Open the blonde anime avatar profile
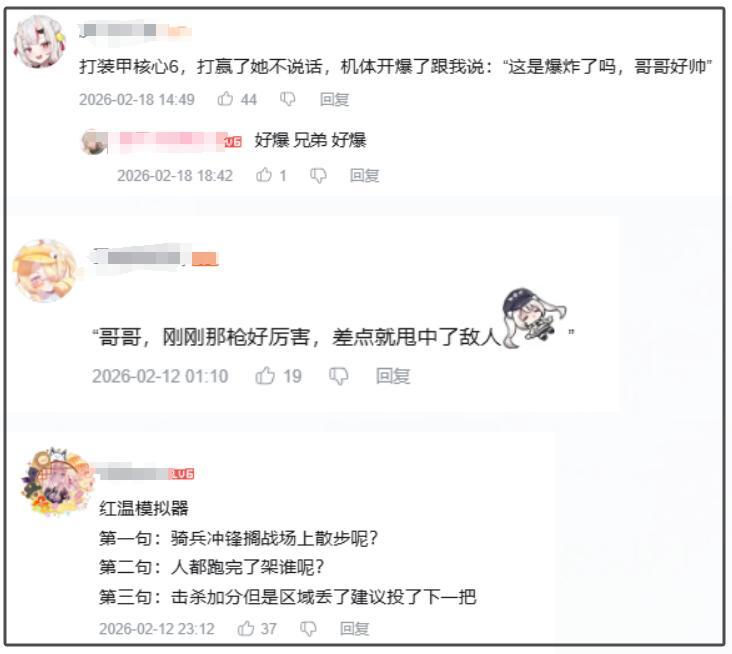The image size is (732, 654). (45, 270)
